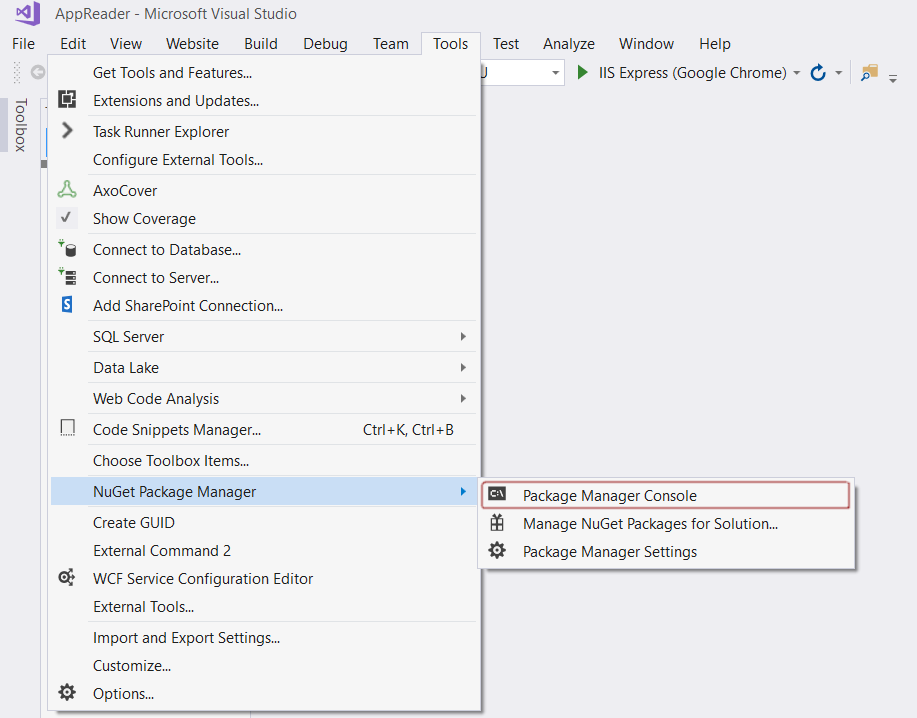Select the AxoCover icon
This screenshot has width=917, height=718.
[x=67, y=190]
